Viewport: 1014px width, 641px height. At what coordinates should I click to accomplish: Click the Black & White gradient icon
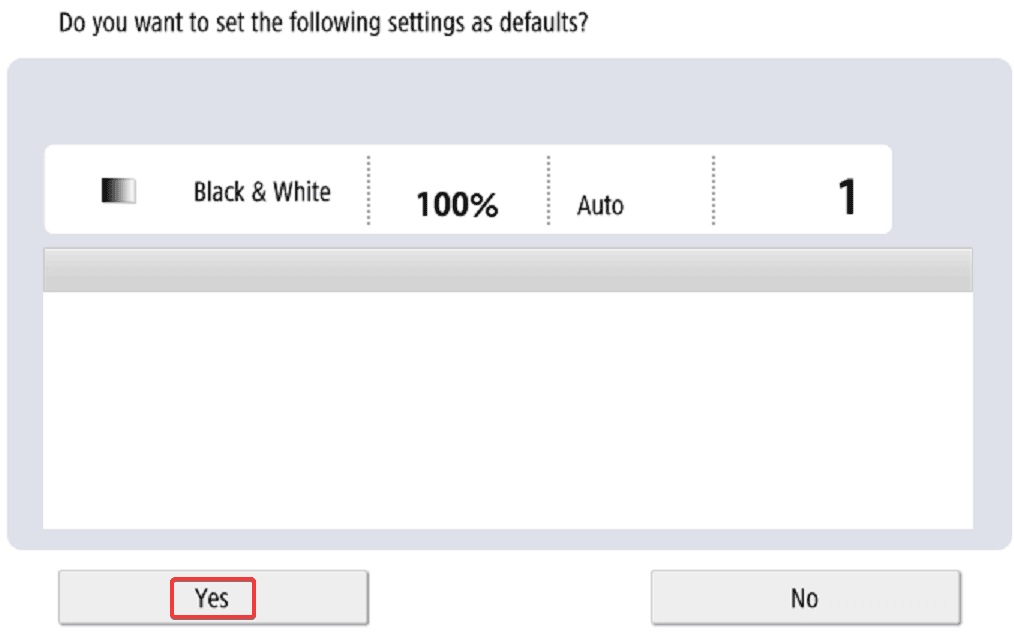pos(118,191)
